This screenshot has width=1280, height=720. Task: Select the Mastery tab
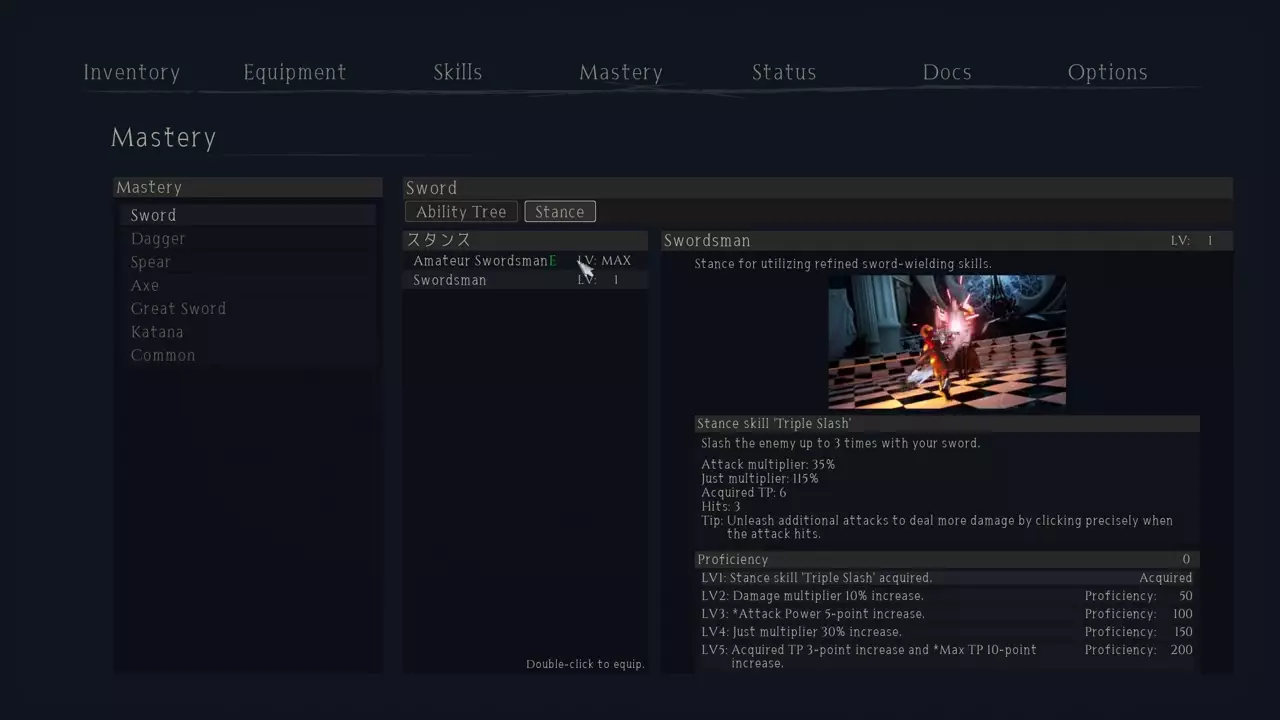click(x=620, y=72)
